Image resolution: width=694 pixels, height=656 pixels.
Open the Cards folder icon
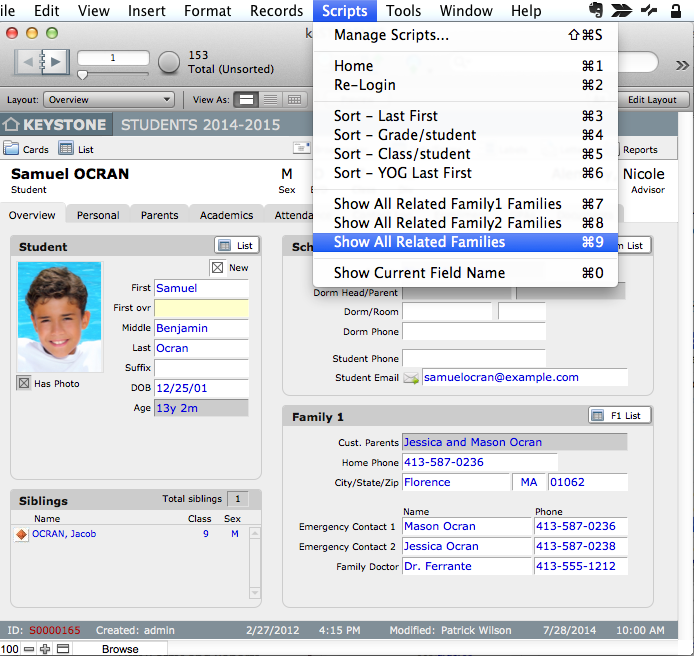click(x=12, y=149)
